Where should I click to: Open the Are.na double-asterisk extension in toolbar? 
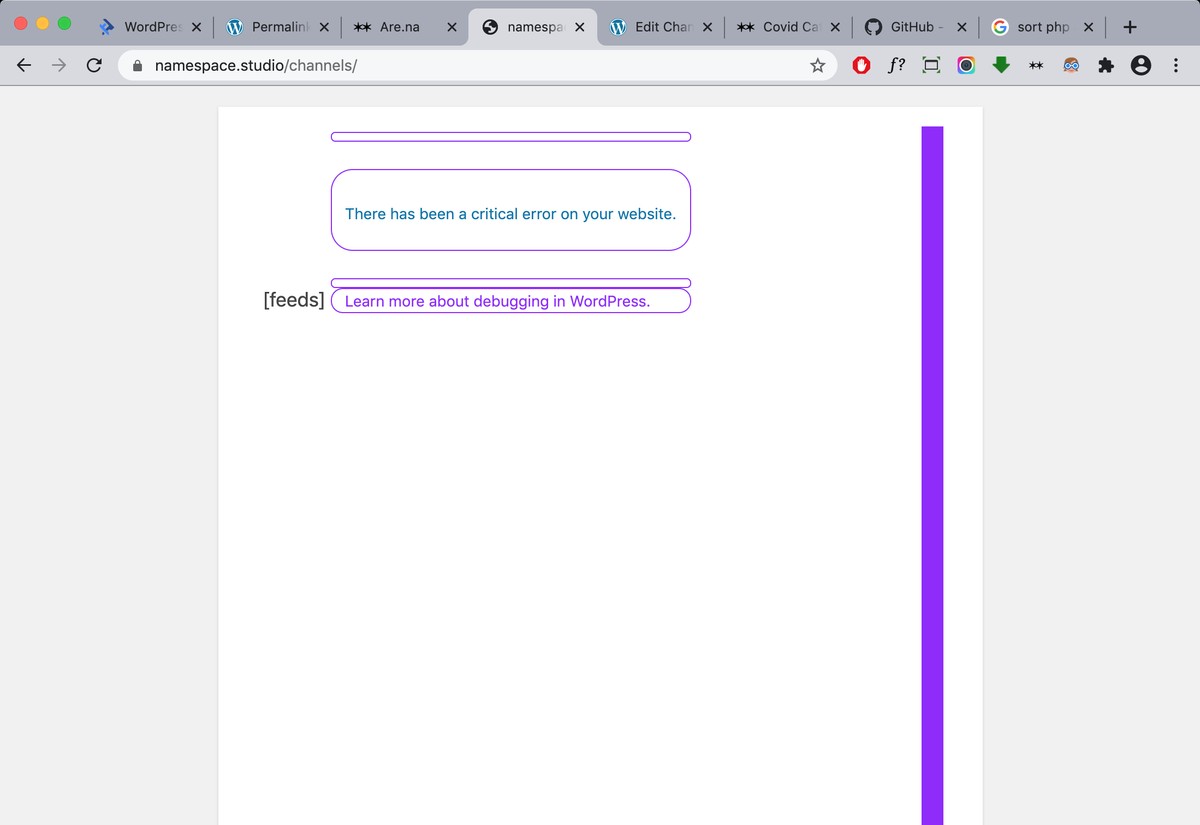[1036, 66]
